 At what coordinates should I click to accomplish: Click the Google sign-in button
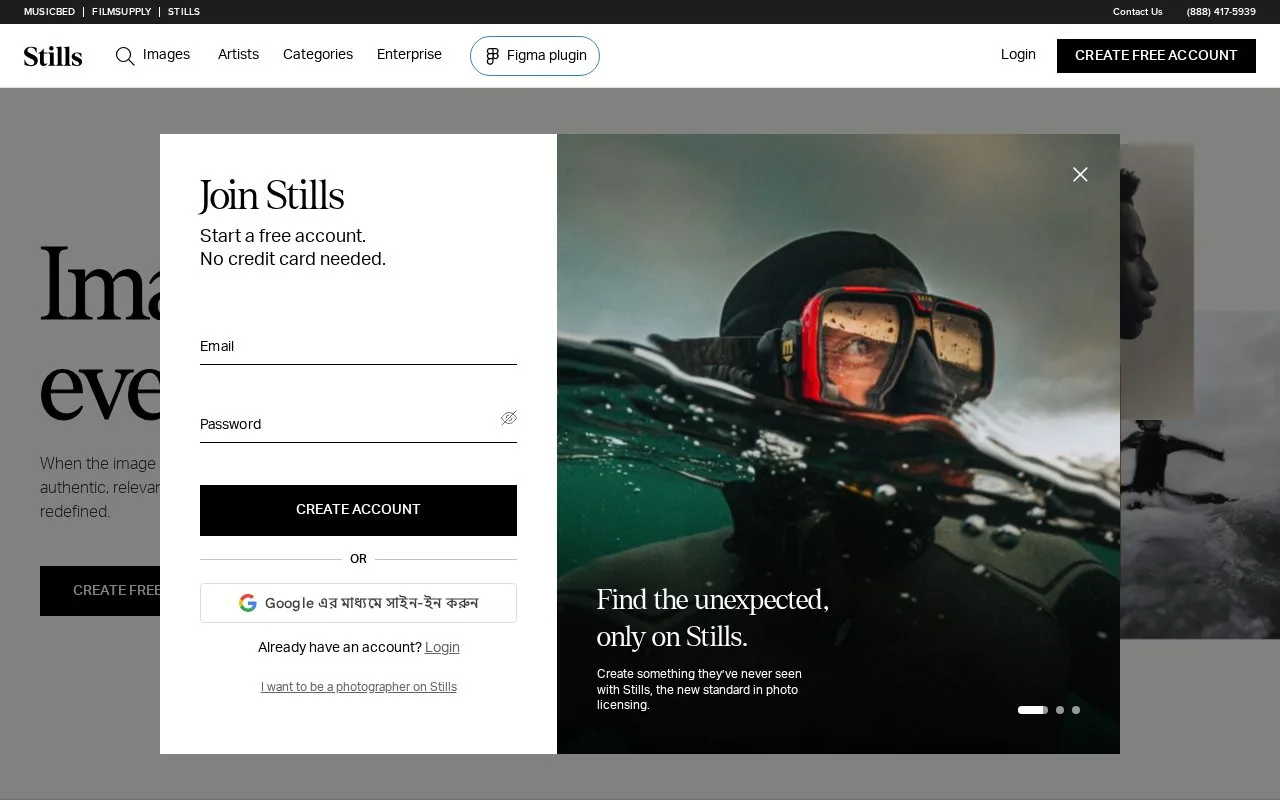358,603
